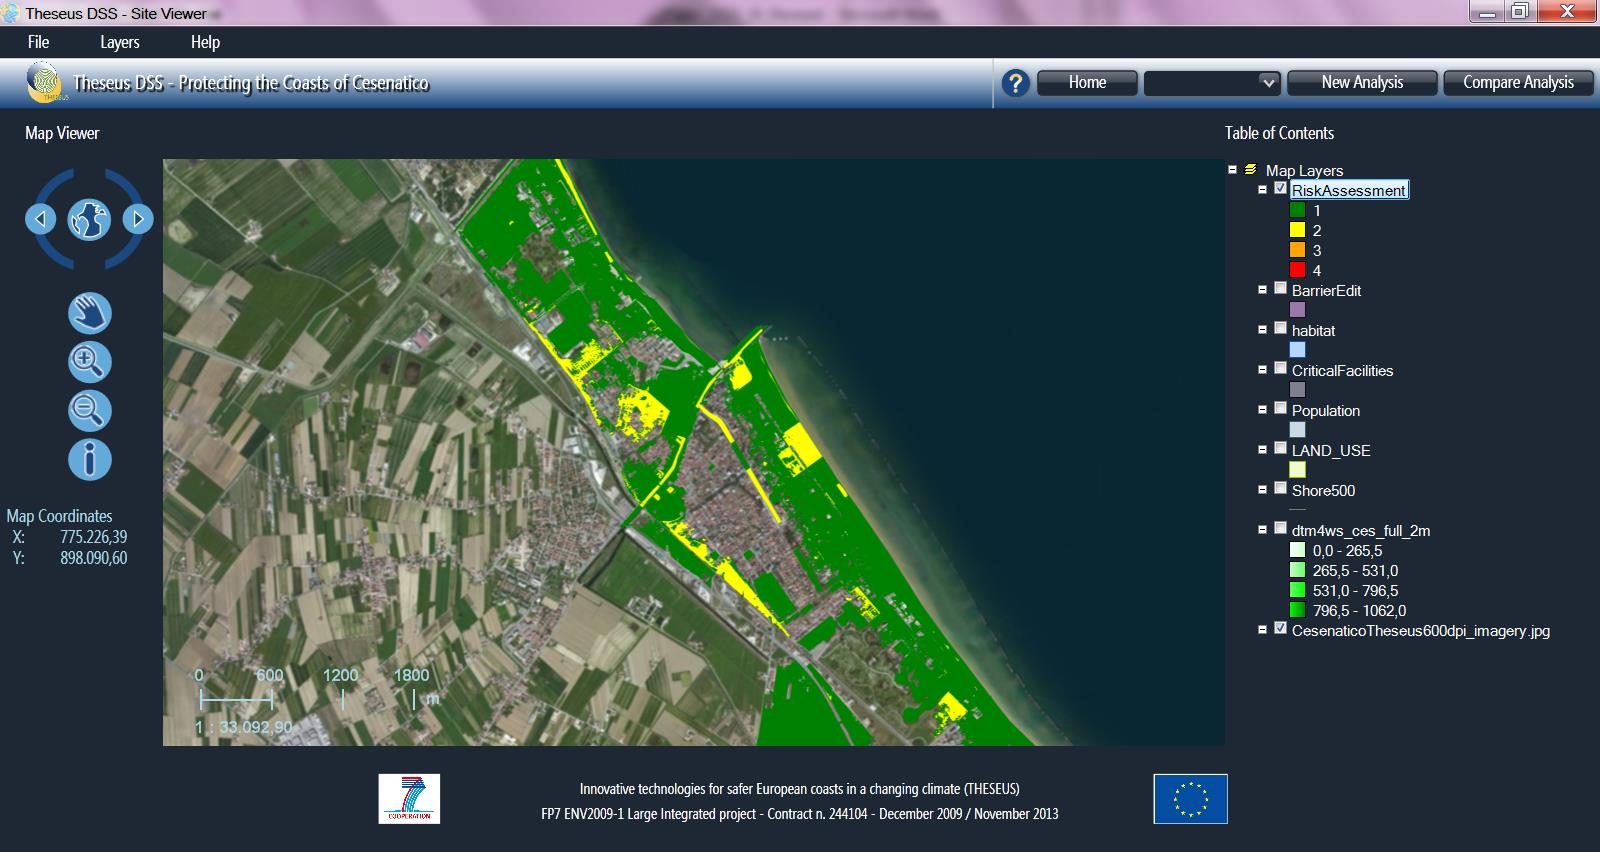Select the zoom in magnifier tool

click(89, 362)
